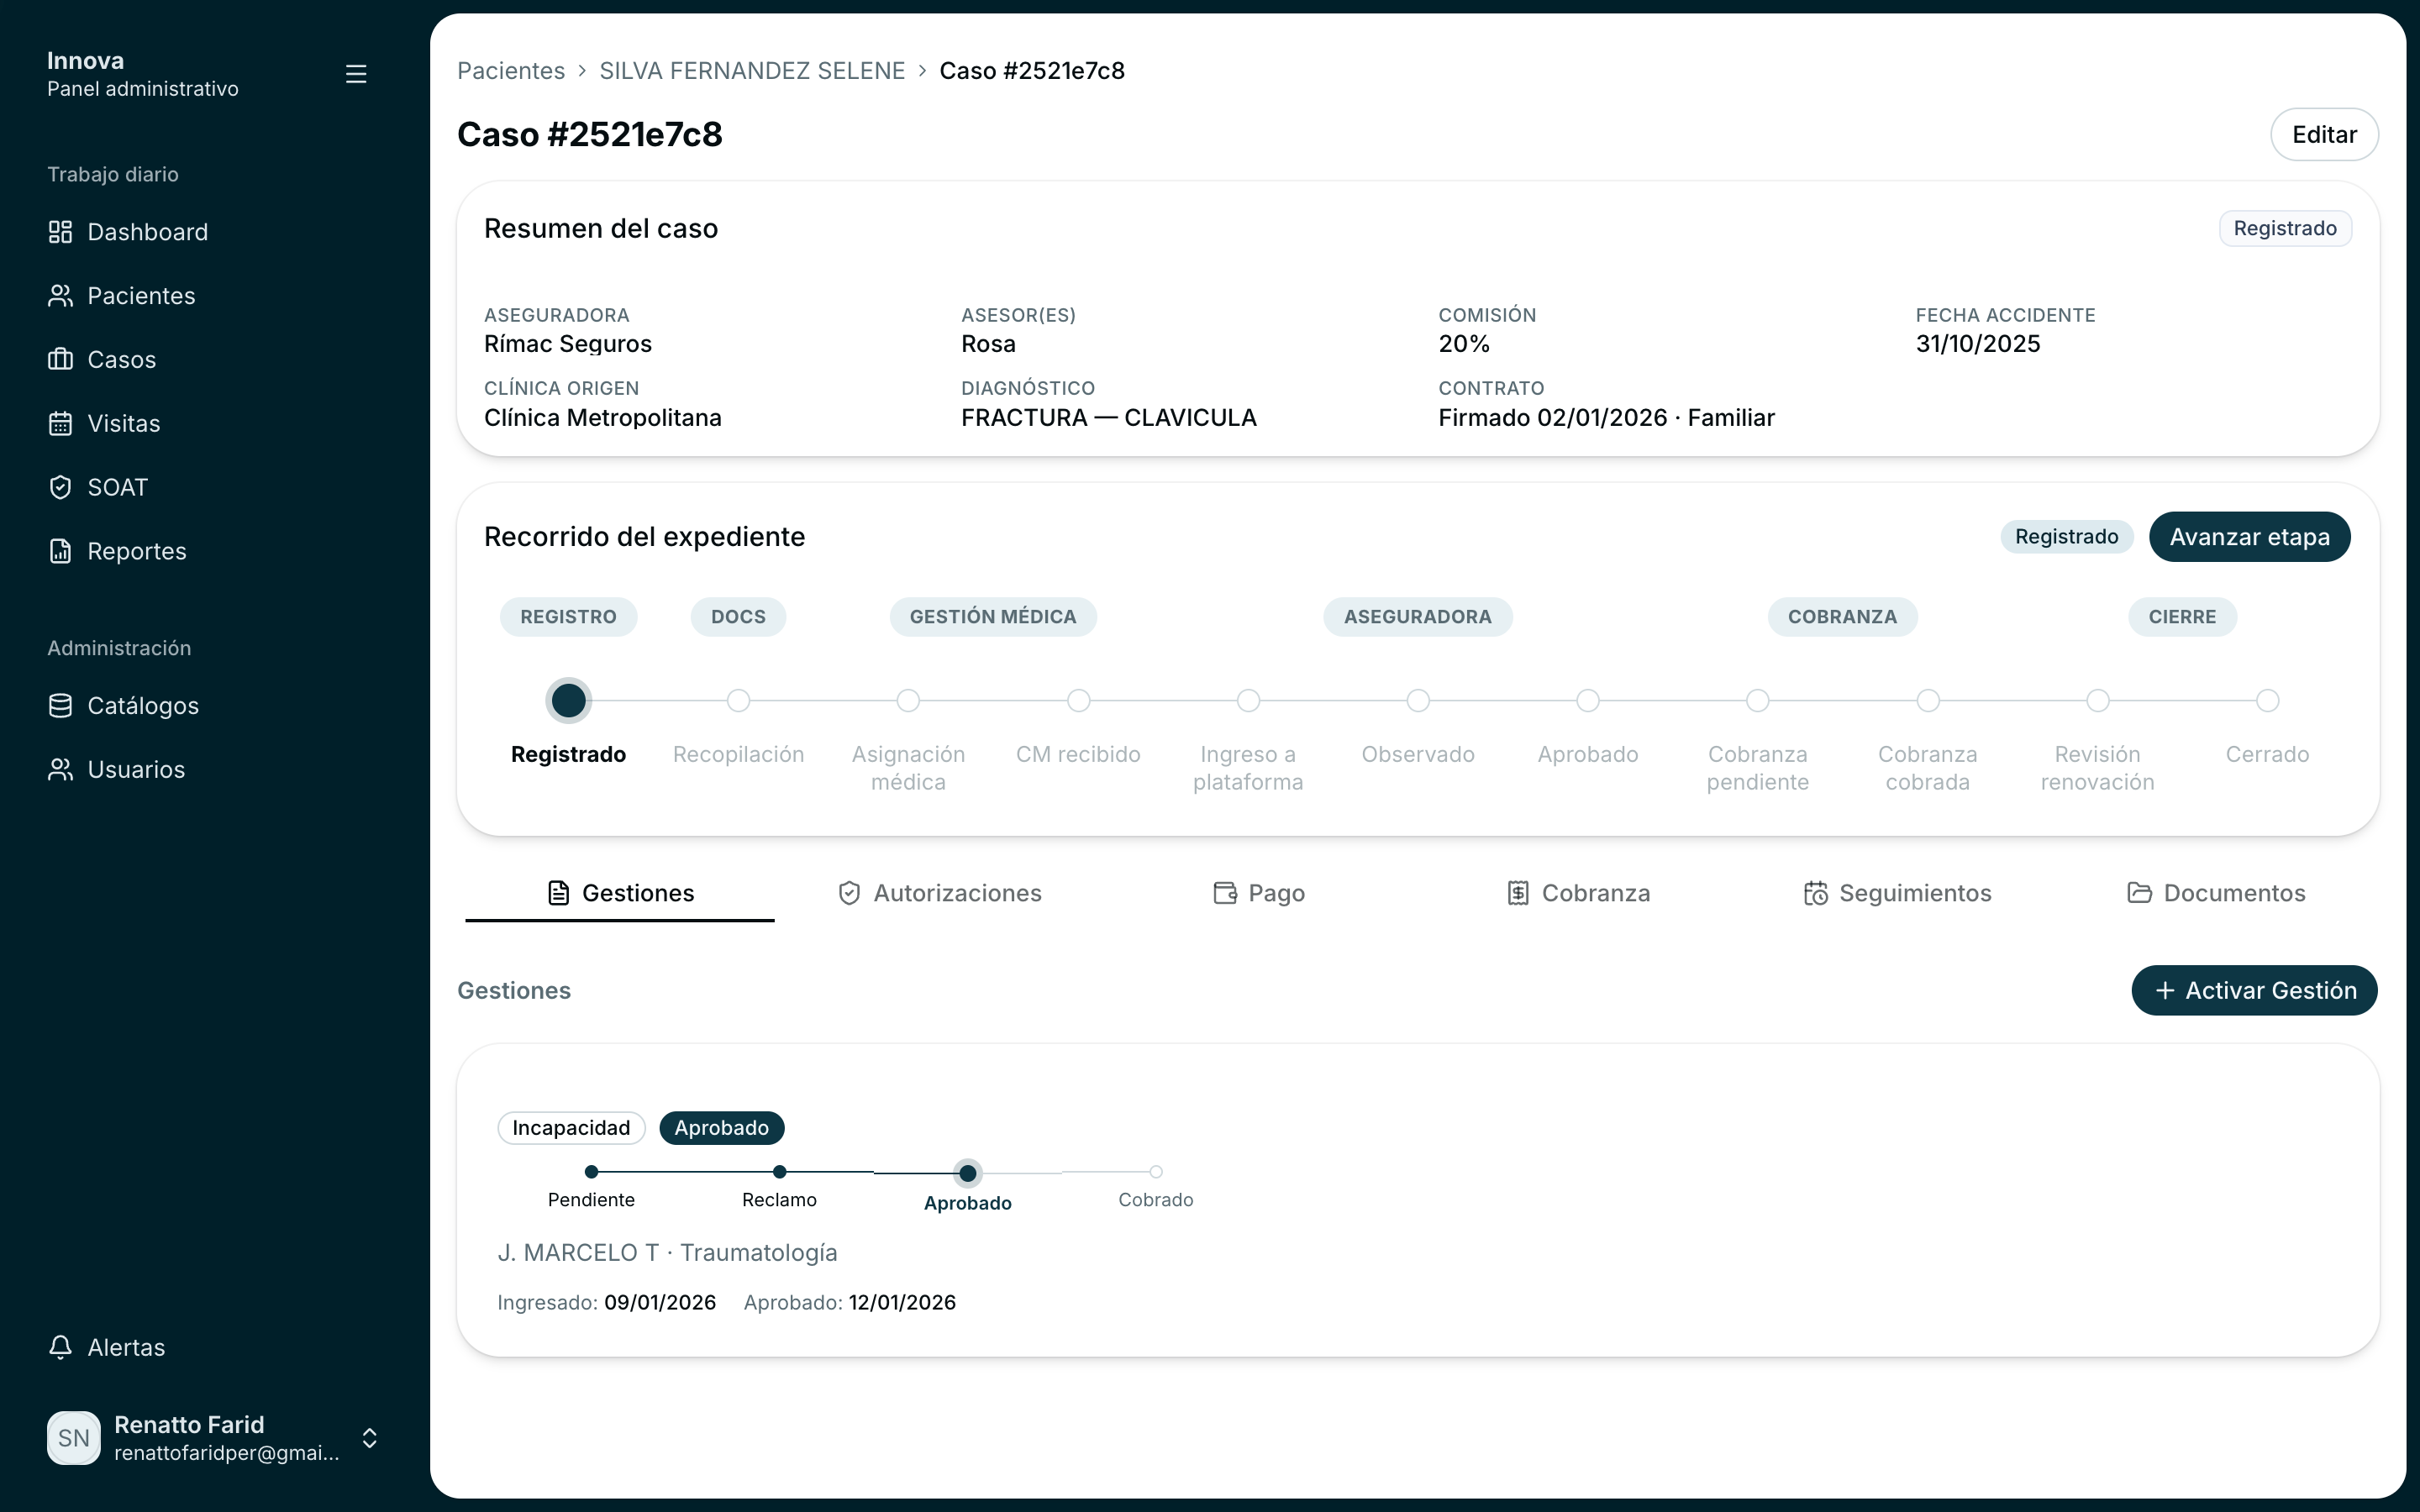Open the Dashboard icon in the sidebar
Screen dimensions: 2420x1512
[x=60, y=232]
